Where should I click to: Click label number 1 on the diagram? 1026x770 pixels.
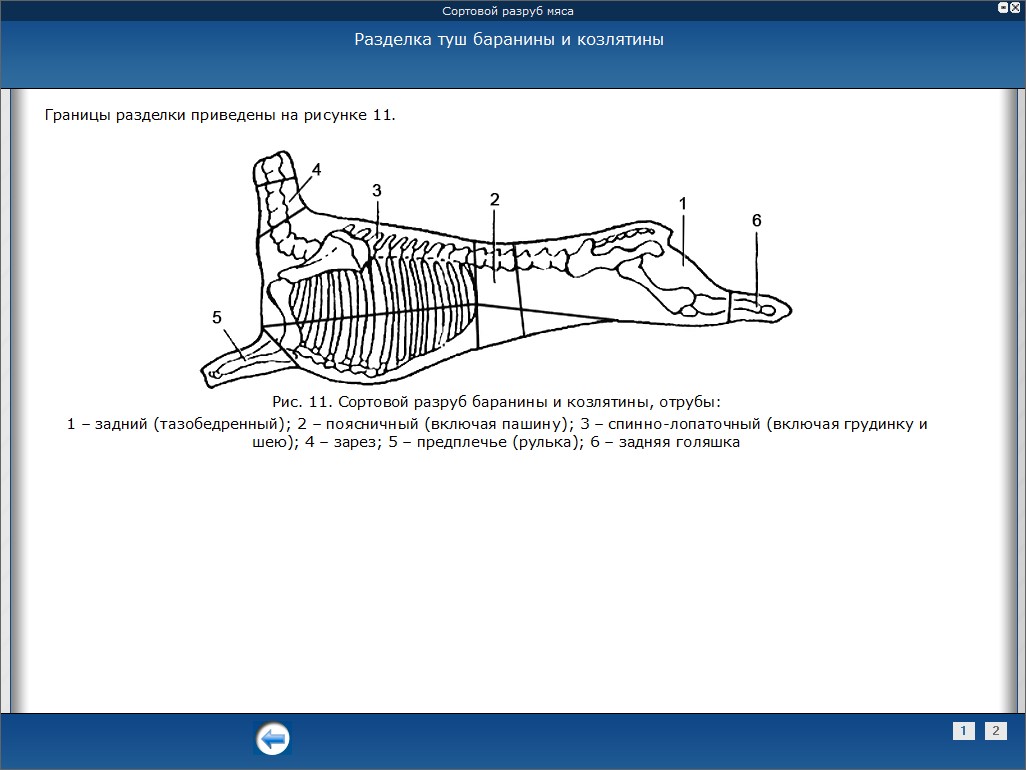(683, 204)
